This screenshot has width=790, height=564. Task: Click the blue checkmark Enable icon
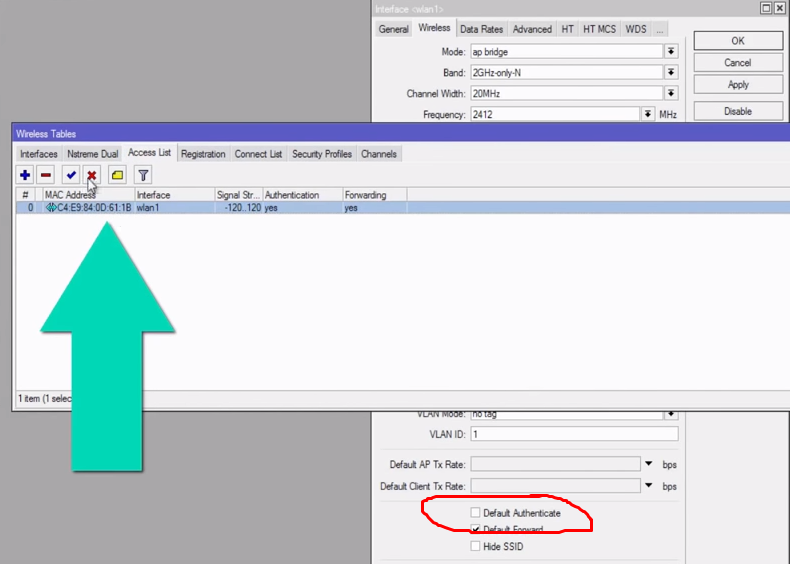click(x=71, y=175)
